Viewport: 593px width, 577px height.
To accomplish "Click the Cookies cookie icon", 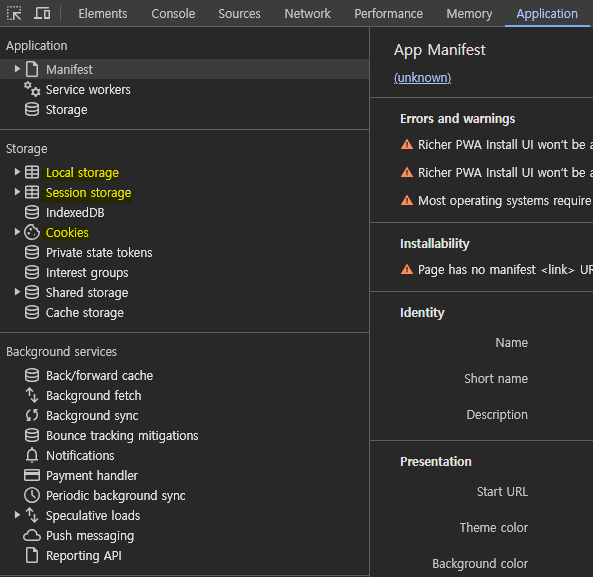I will [32, 233].
